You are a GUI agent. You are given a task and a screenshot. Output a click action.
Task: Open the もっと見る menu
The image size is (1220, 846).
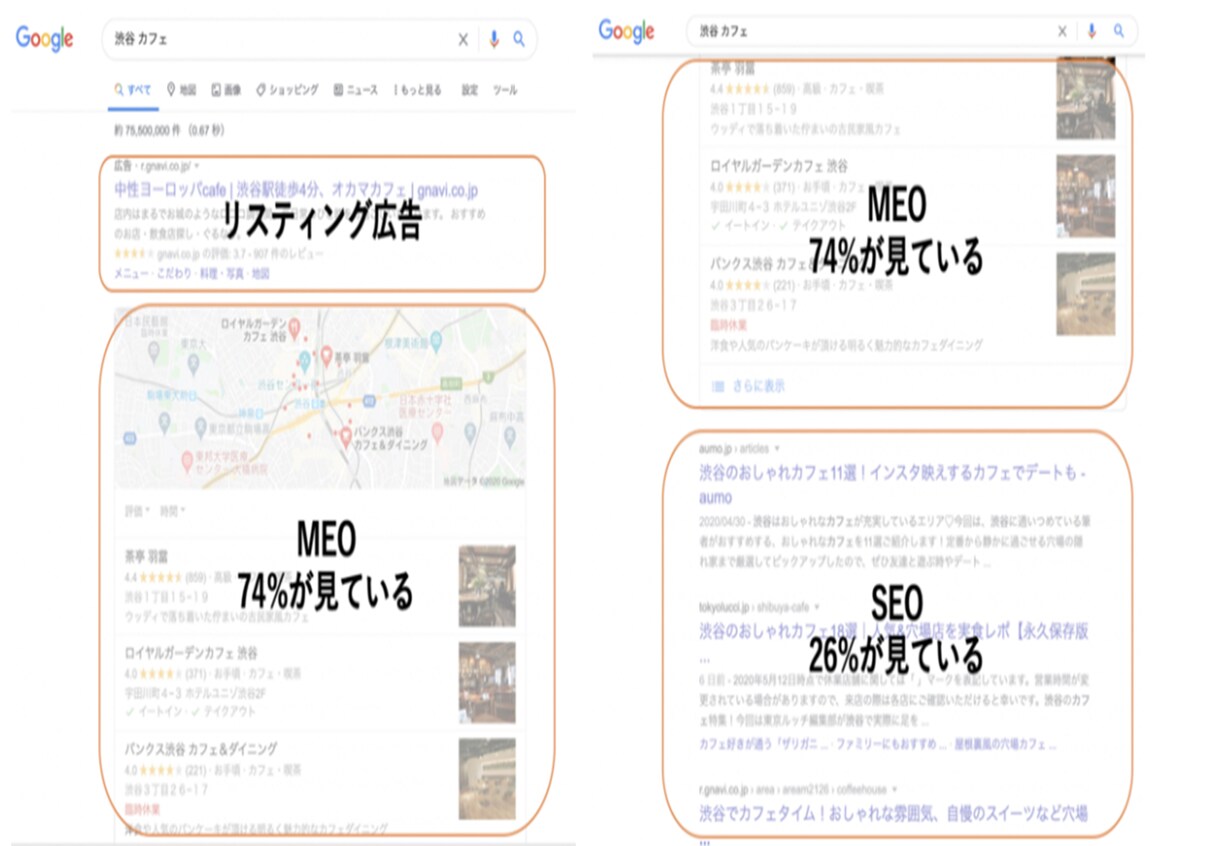pos(417,90)
